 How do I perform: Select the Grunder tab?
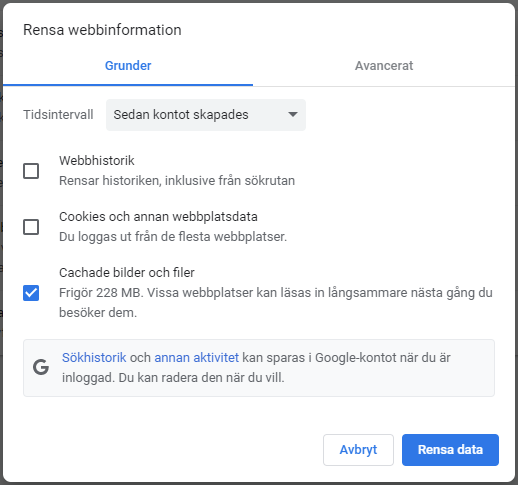point(128,66)
